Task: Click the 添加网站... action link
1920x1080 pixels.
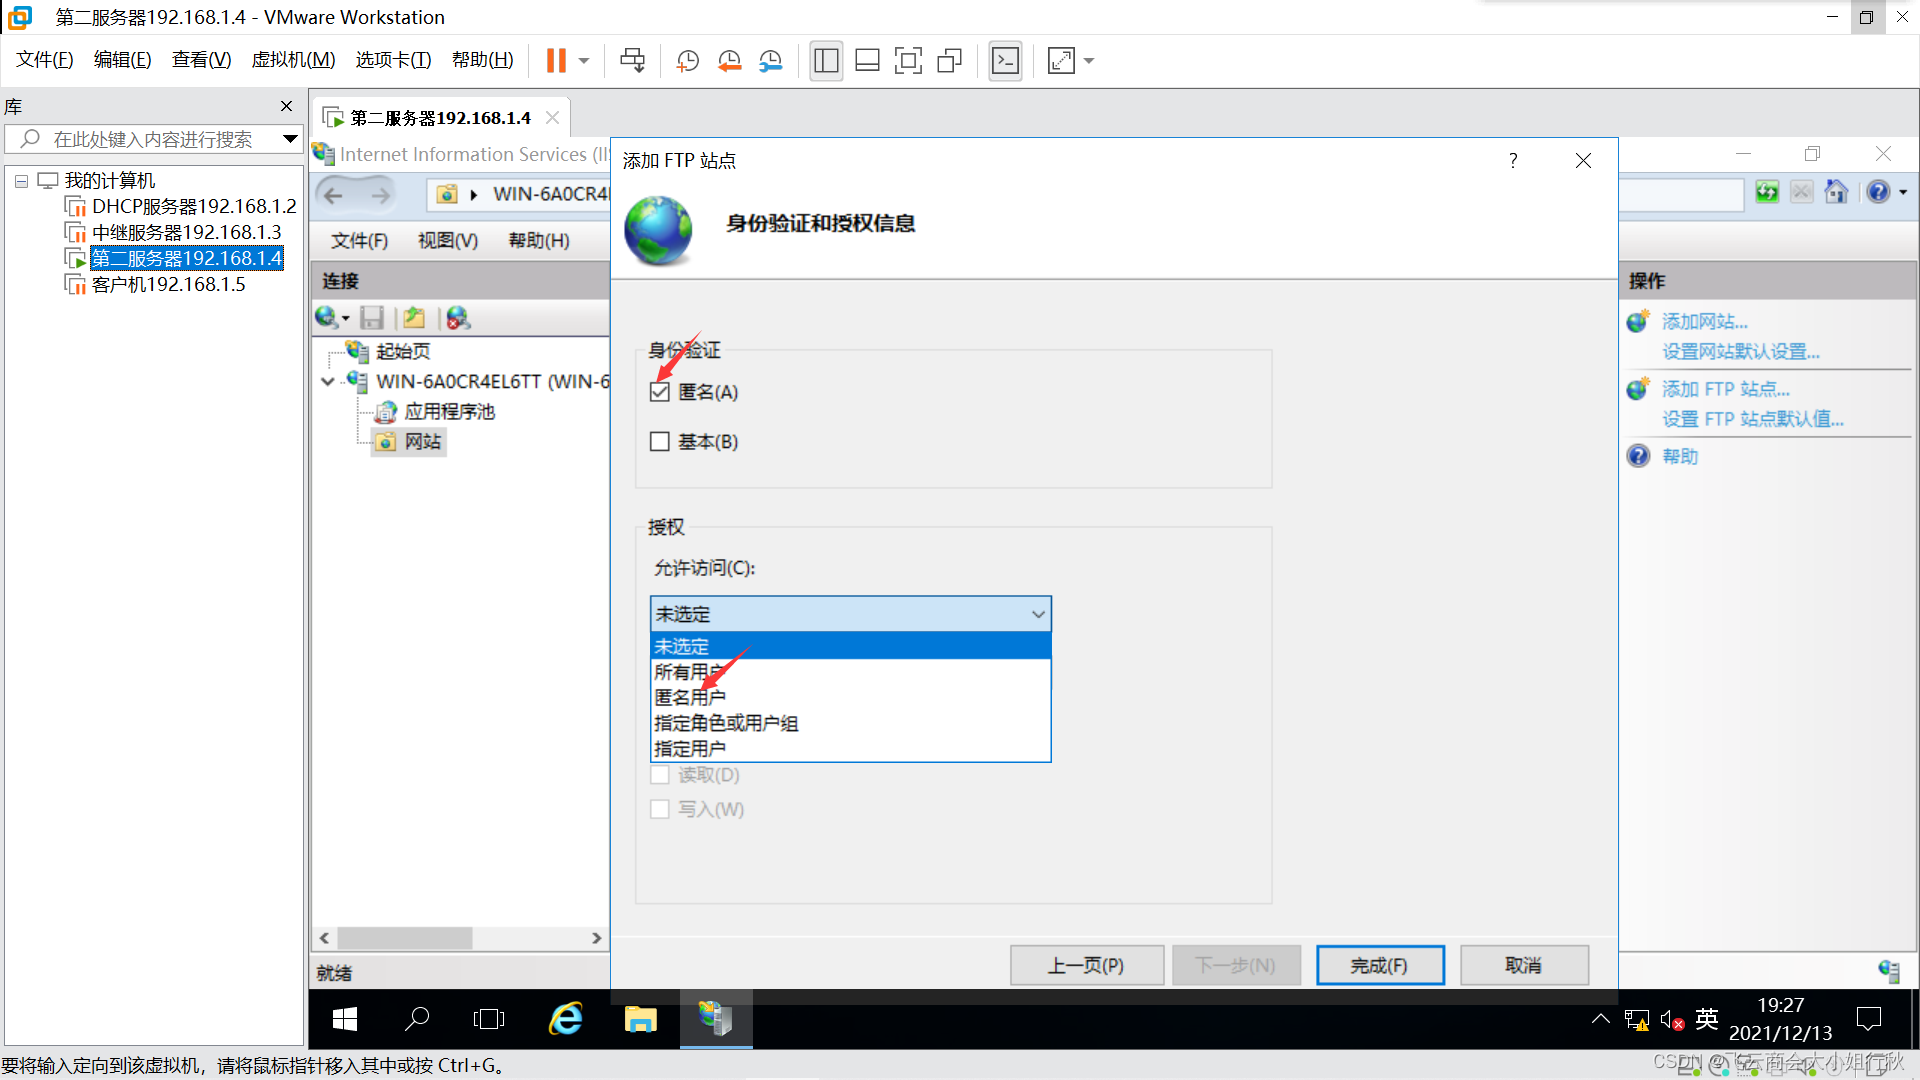Action: click(1704, 321)
